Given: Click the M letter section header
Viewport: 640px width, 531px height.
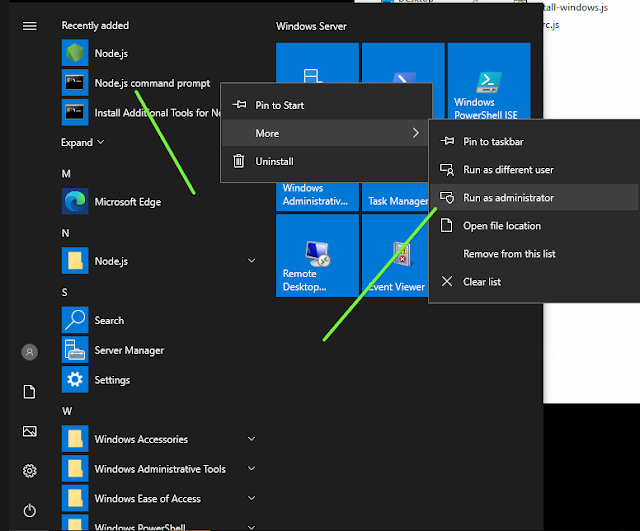Looking at the screenshot, I should tap(66, 174).
